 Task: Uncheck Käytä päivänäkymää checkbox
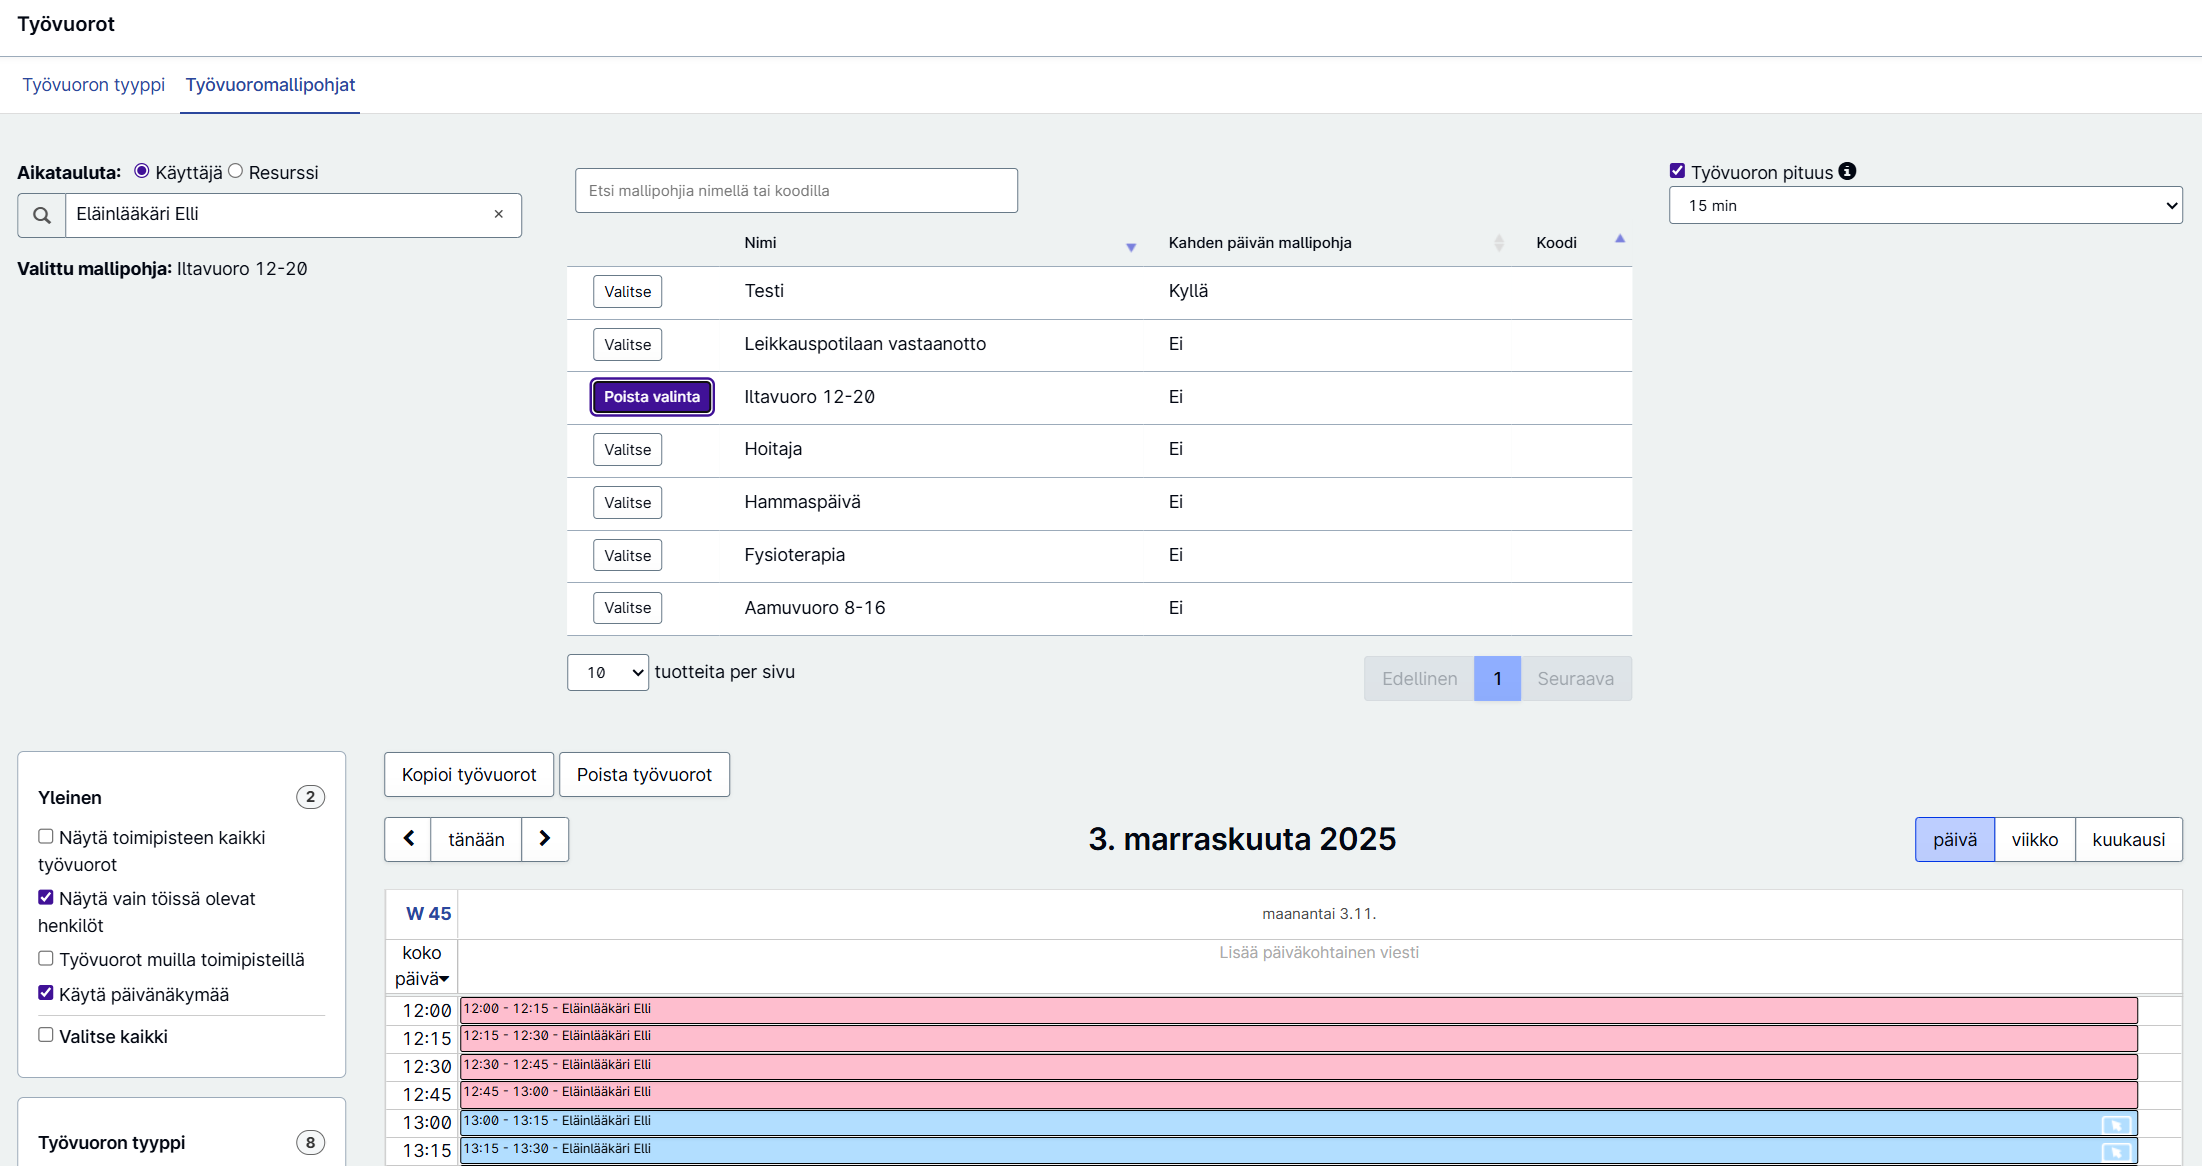point(46,993)
